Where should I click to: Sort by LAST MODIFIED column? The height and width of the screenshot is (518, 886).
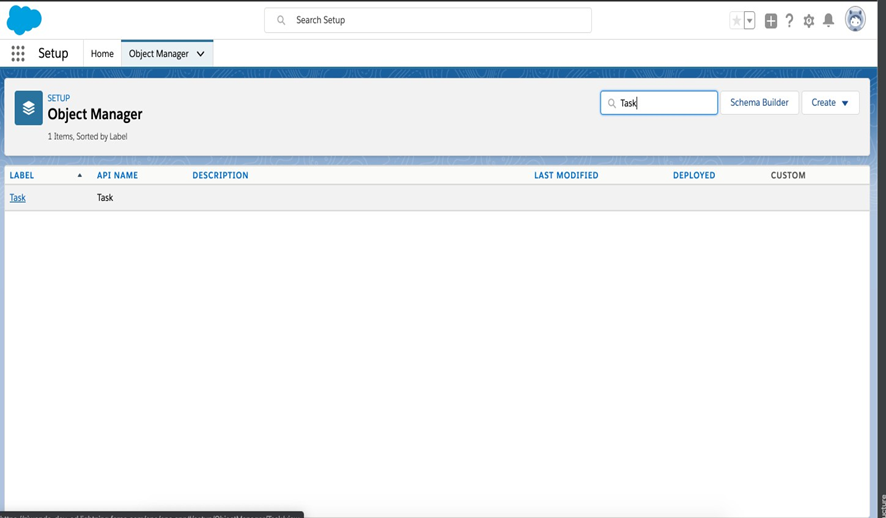point(566,176)
